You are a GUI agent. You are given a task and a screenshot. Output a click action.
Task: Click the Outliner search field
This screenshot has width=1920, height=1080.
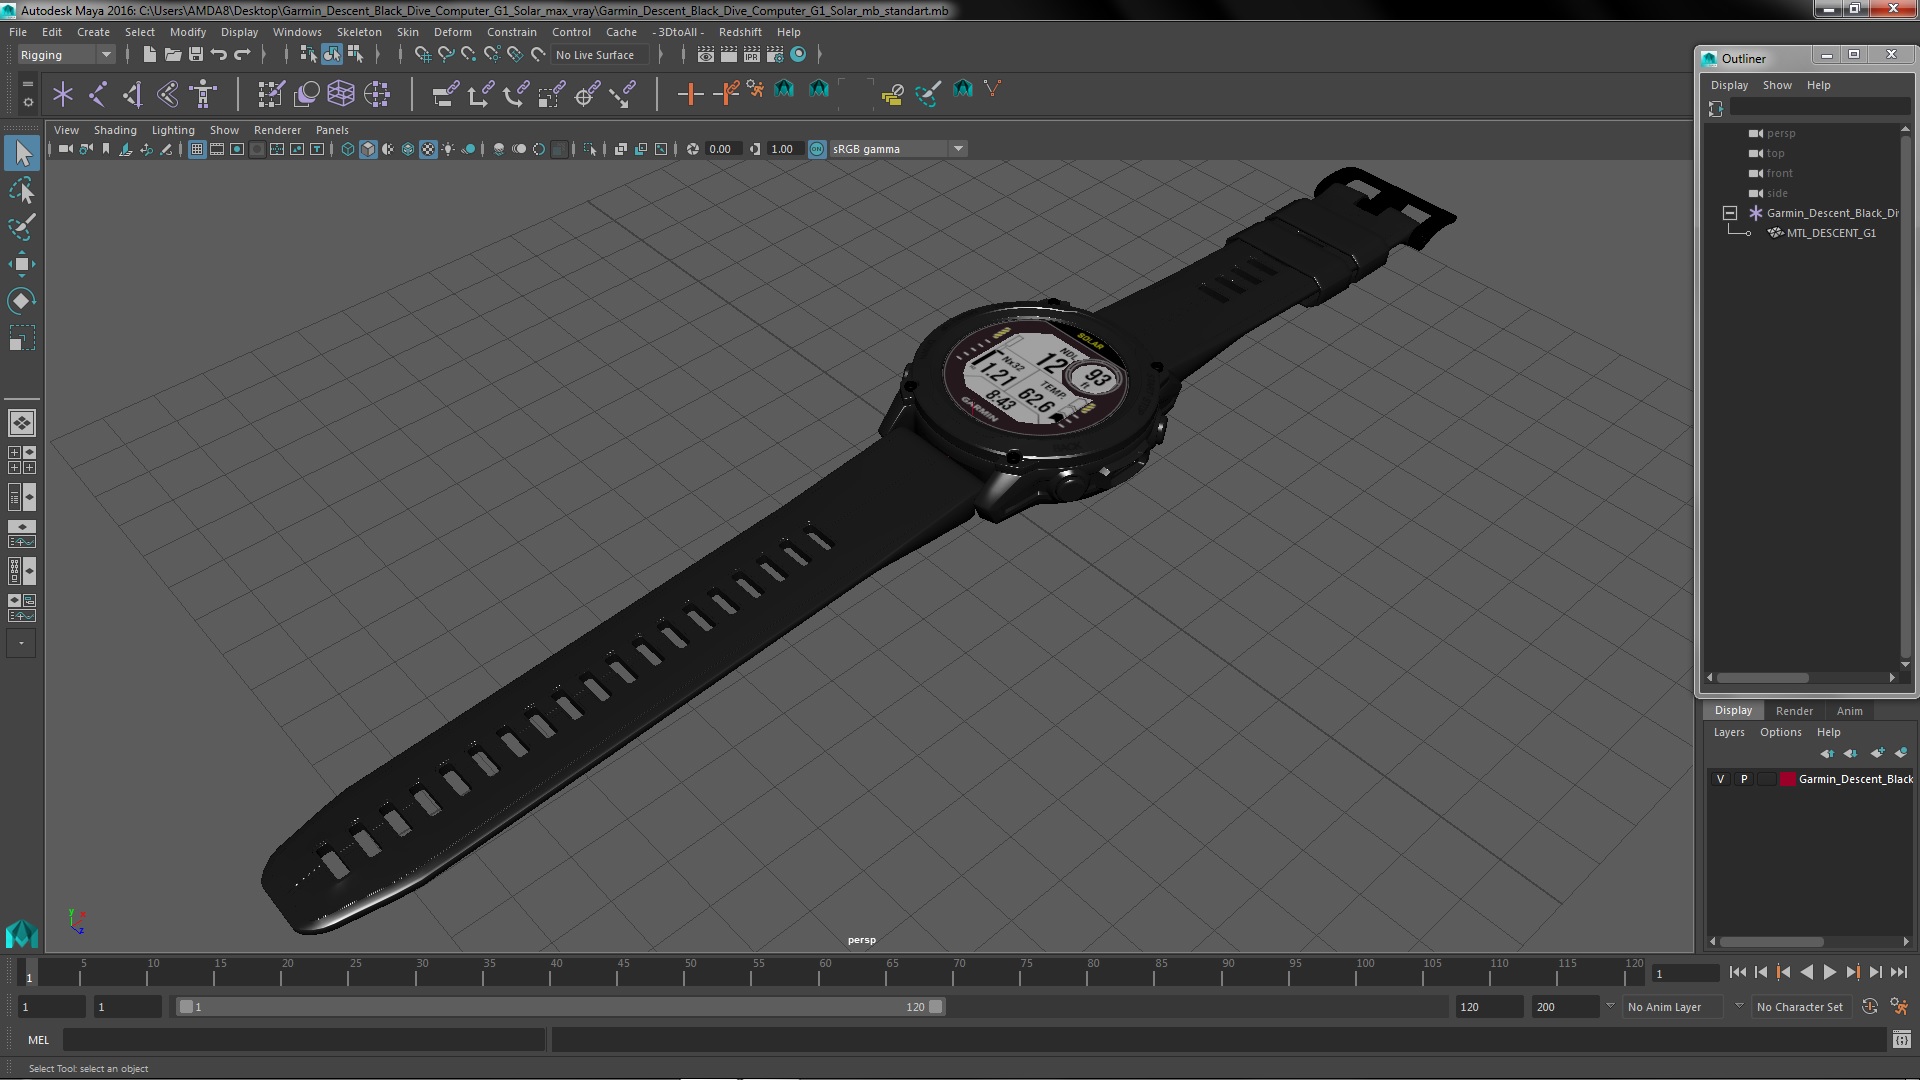[1820, 108]
